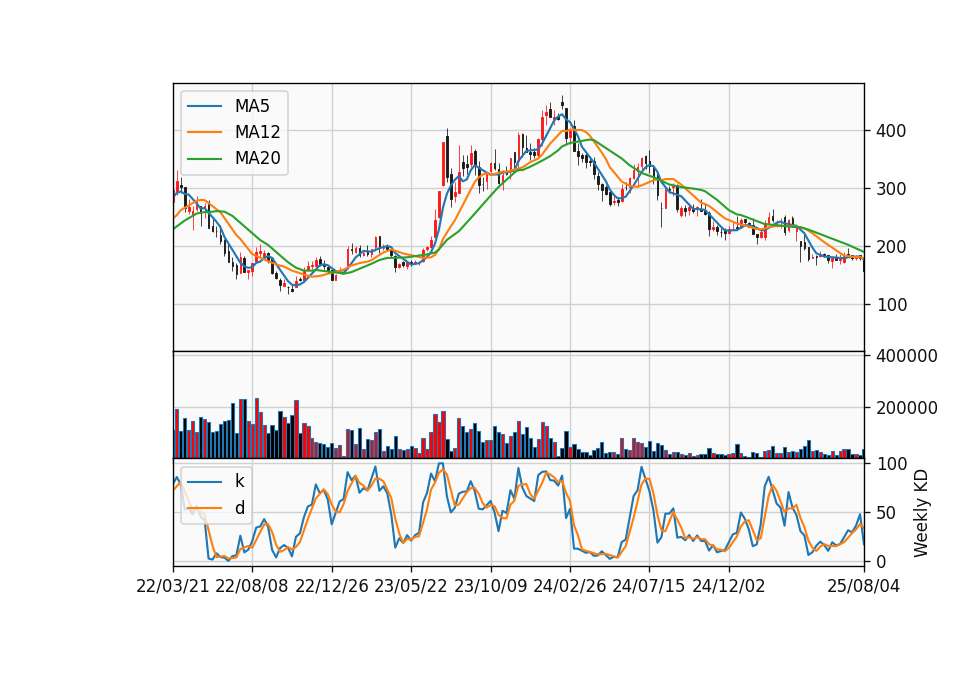Viewport: 960px width, 690px height.
Task: Click the 25/08/04 date tick label
Action: tap(864, 586)
